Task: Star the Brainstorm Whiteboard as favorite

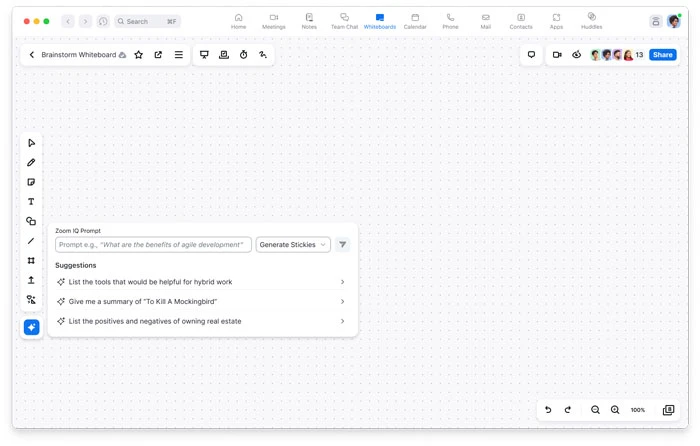Action: click(x=139, y=55)
